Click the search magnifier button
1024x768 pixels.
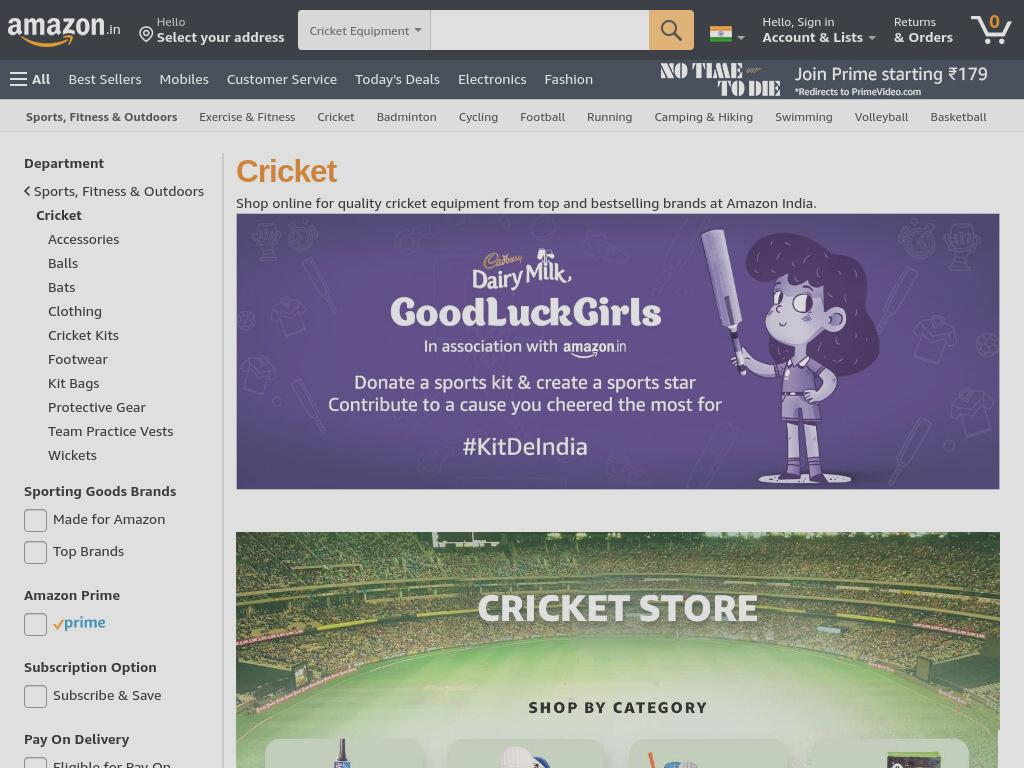[x=671, y=30]
